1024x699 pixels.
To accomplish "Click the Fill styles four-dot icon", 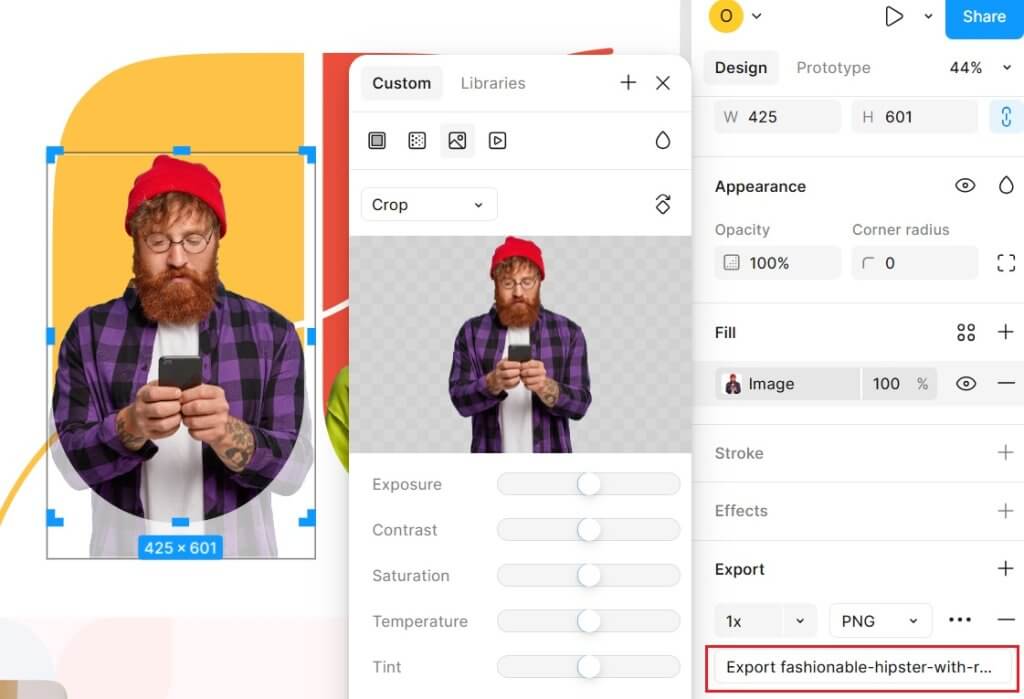I will coord(966,333).
